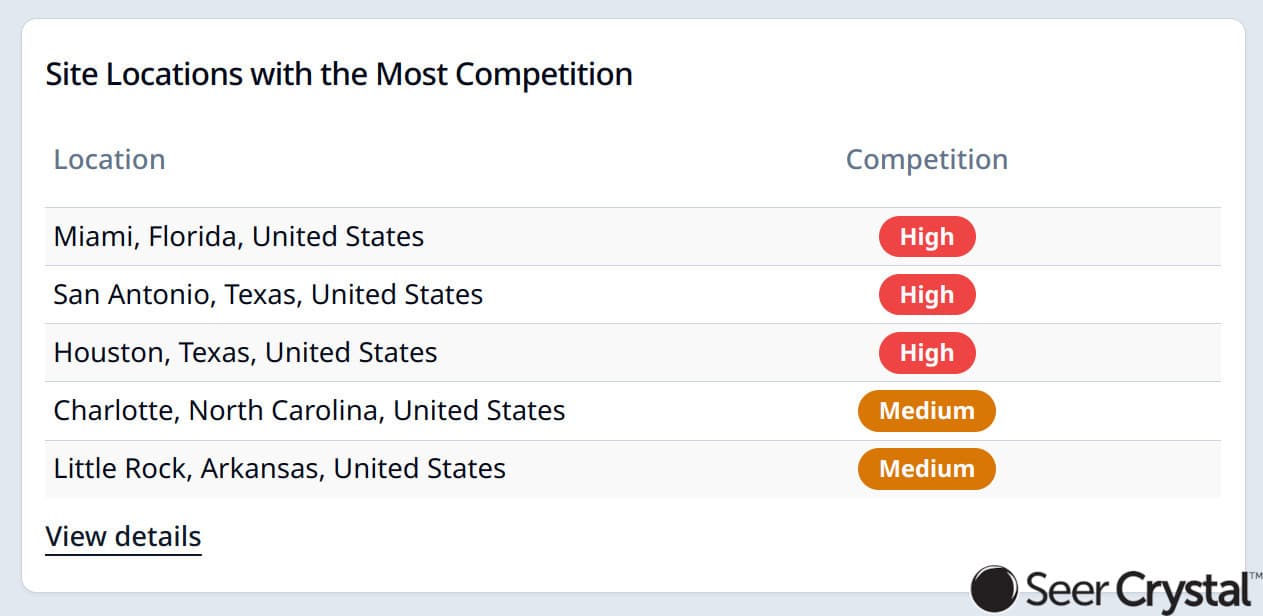The height and width of the screenshot is (616, 1263).
Task: Click the High badge for San Antonio
Action: 927,295
